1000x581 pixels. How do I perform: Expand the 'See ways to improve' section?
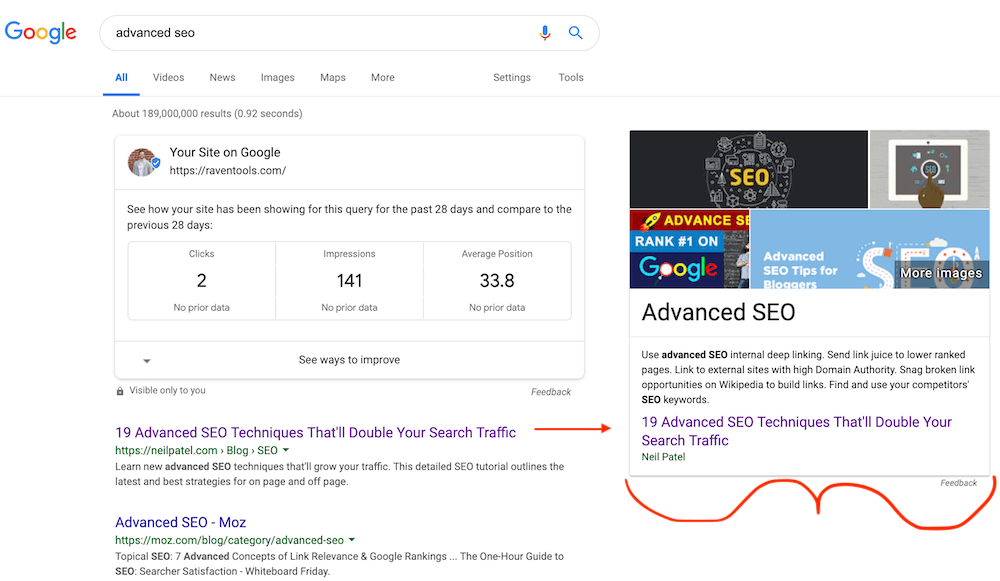(x=349, y=360)
